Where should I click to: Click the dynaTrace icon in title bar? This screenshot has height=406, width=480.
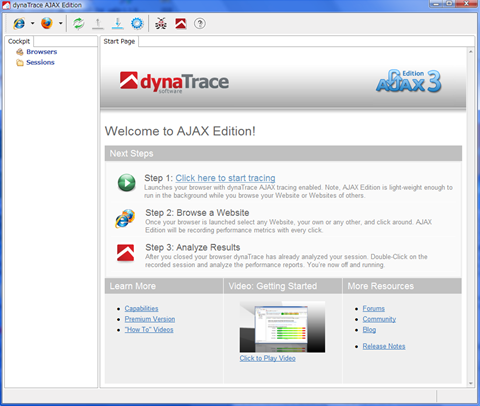pos(6,5)
